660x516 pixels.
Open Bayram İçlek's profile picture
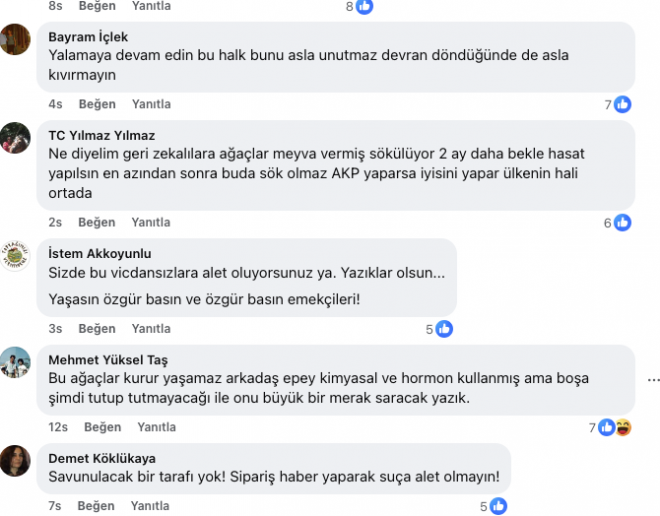15,39
